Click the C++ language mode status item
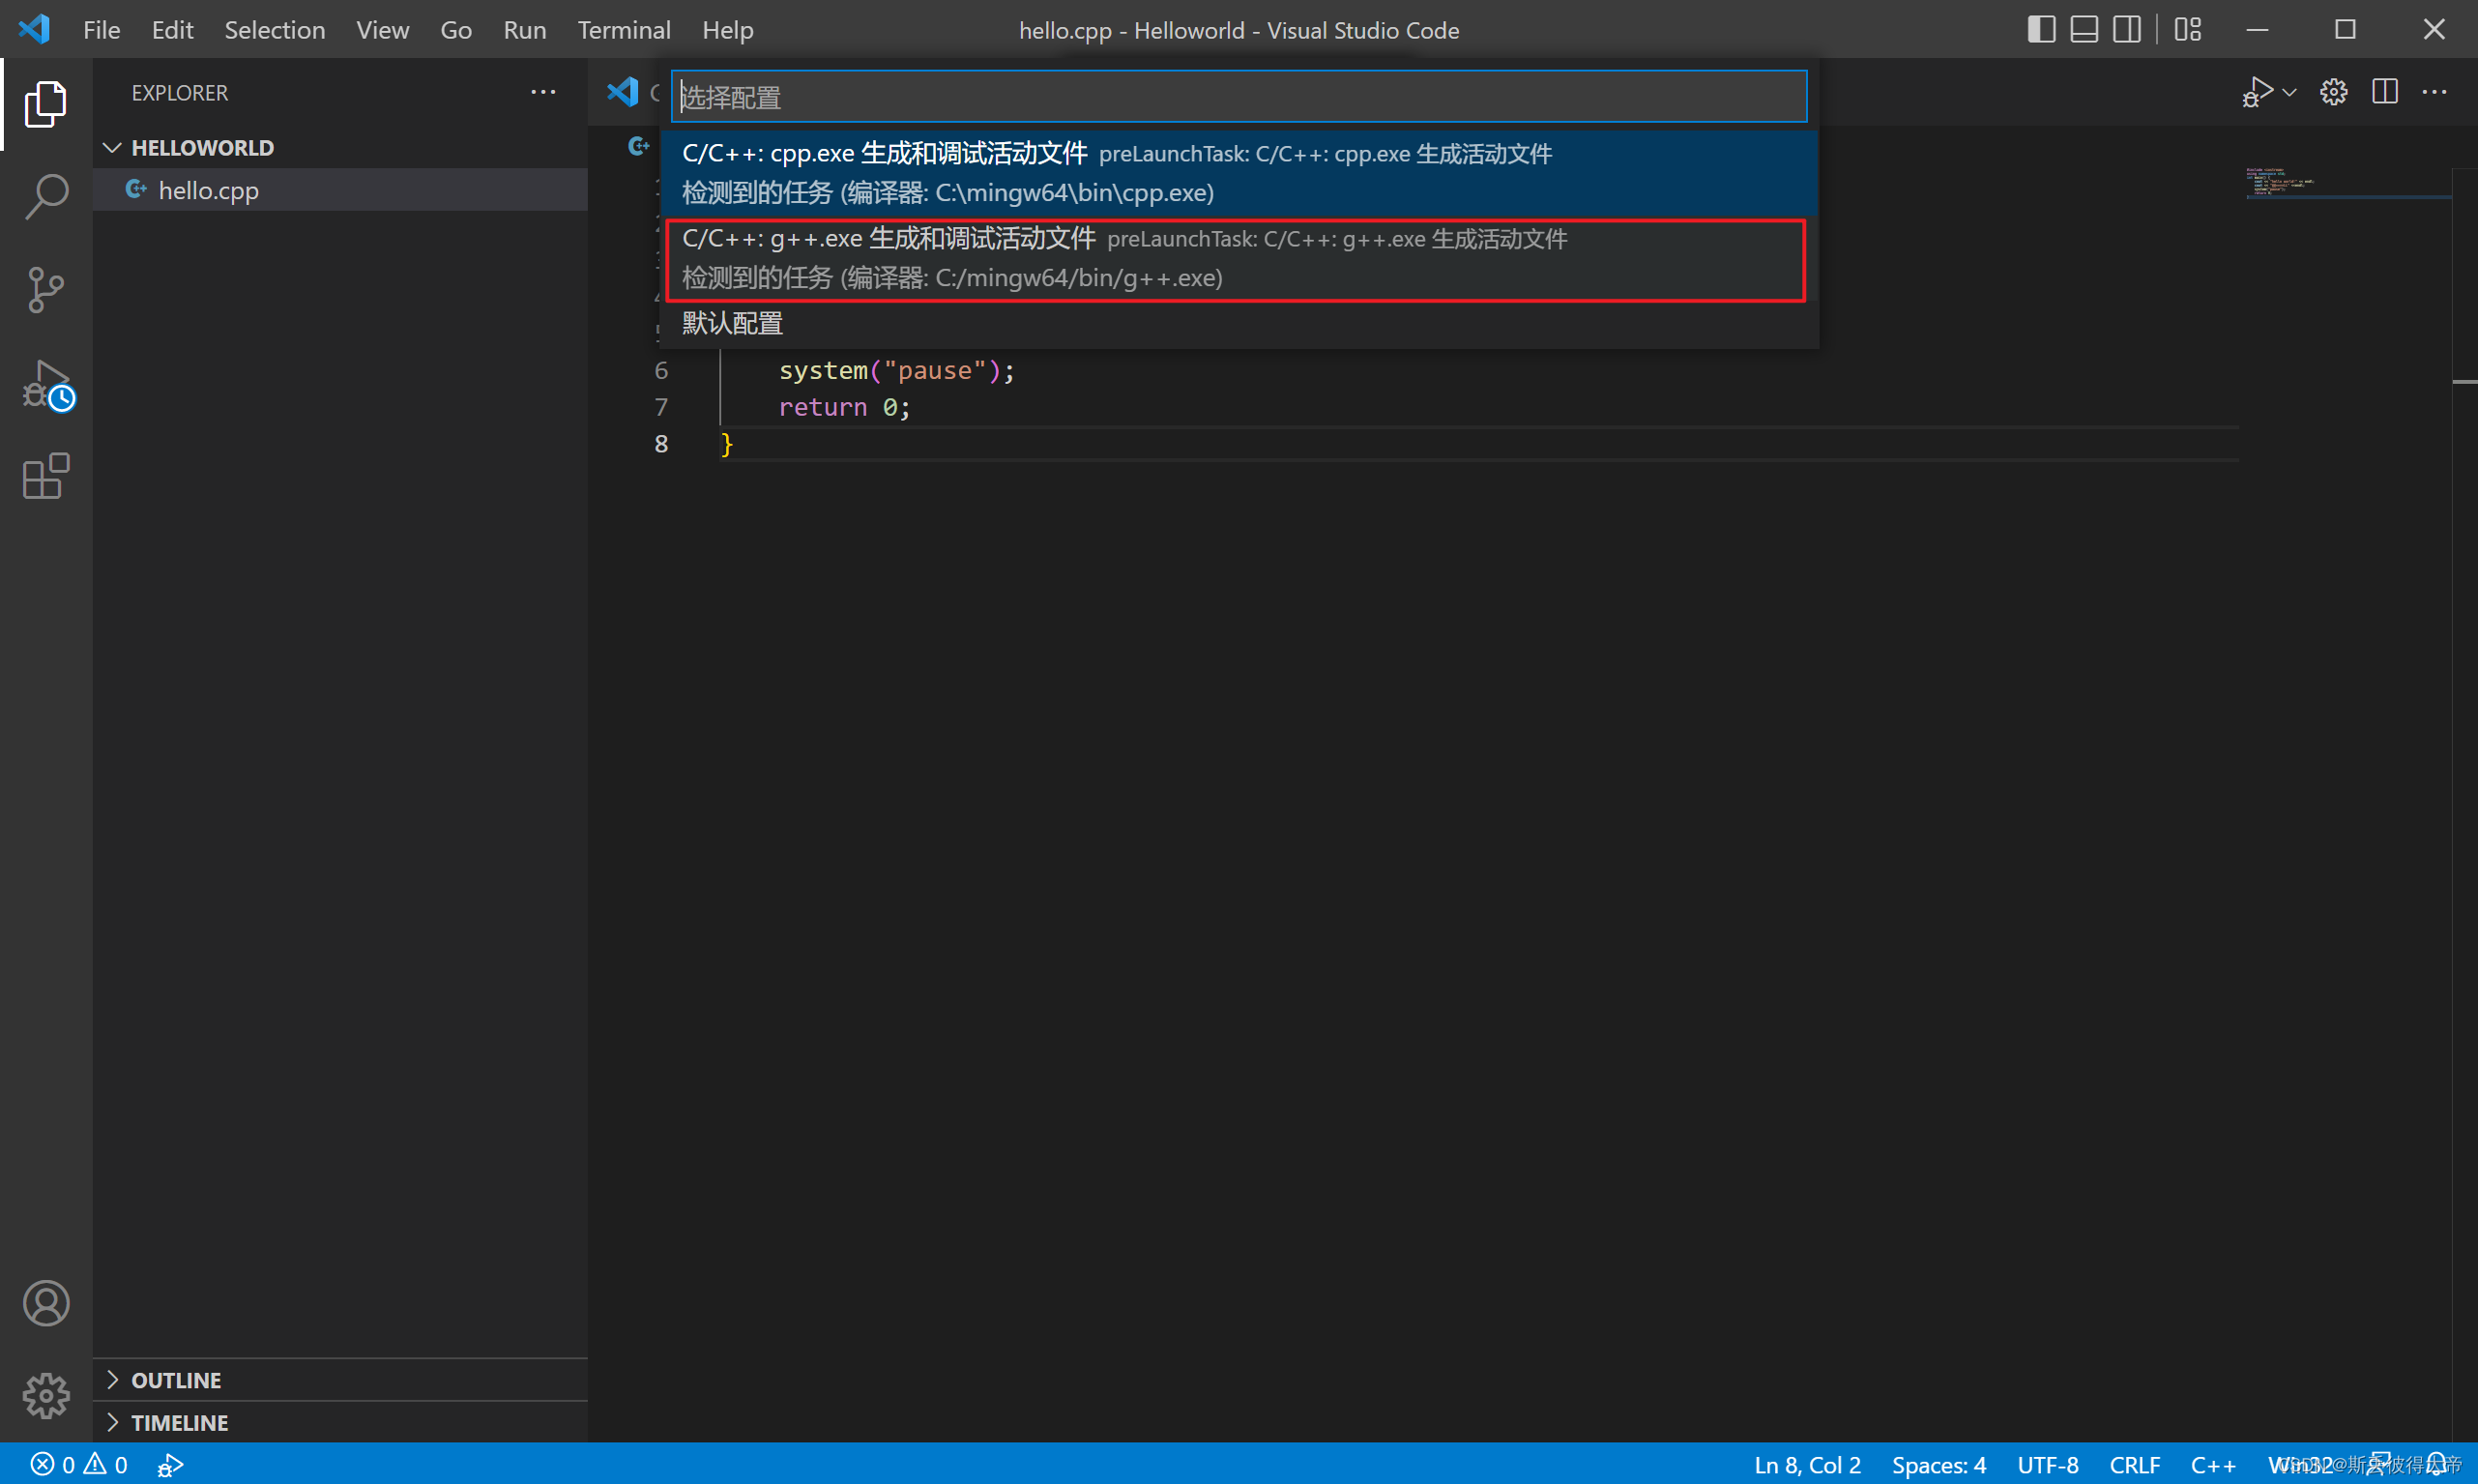This screenshot has width=2478, height=1484. 2213,1464
